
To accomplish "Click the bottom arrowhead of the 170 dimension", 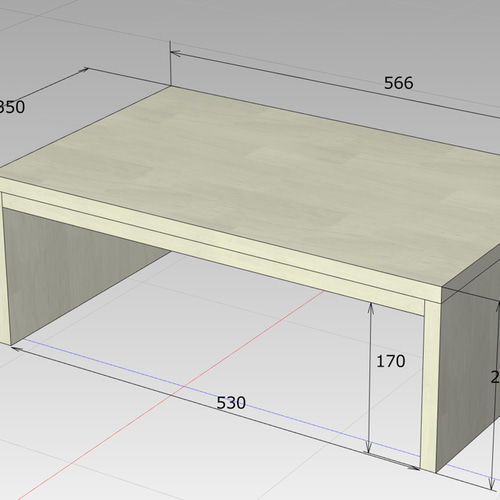I will pos(368,447).
